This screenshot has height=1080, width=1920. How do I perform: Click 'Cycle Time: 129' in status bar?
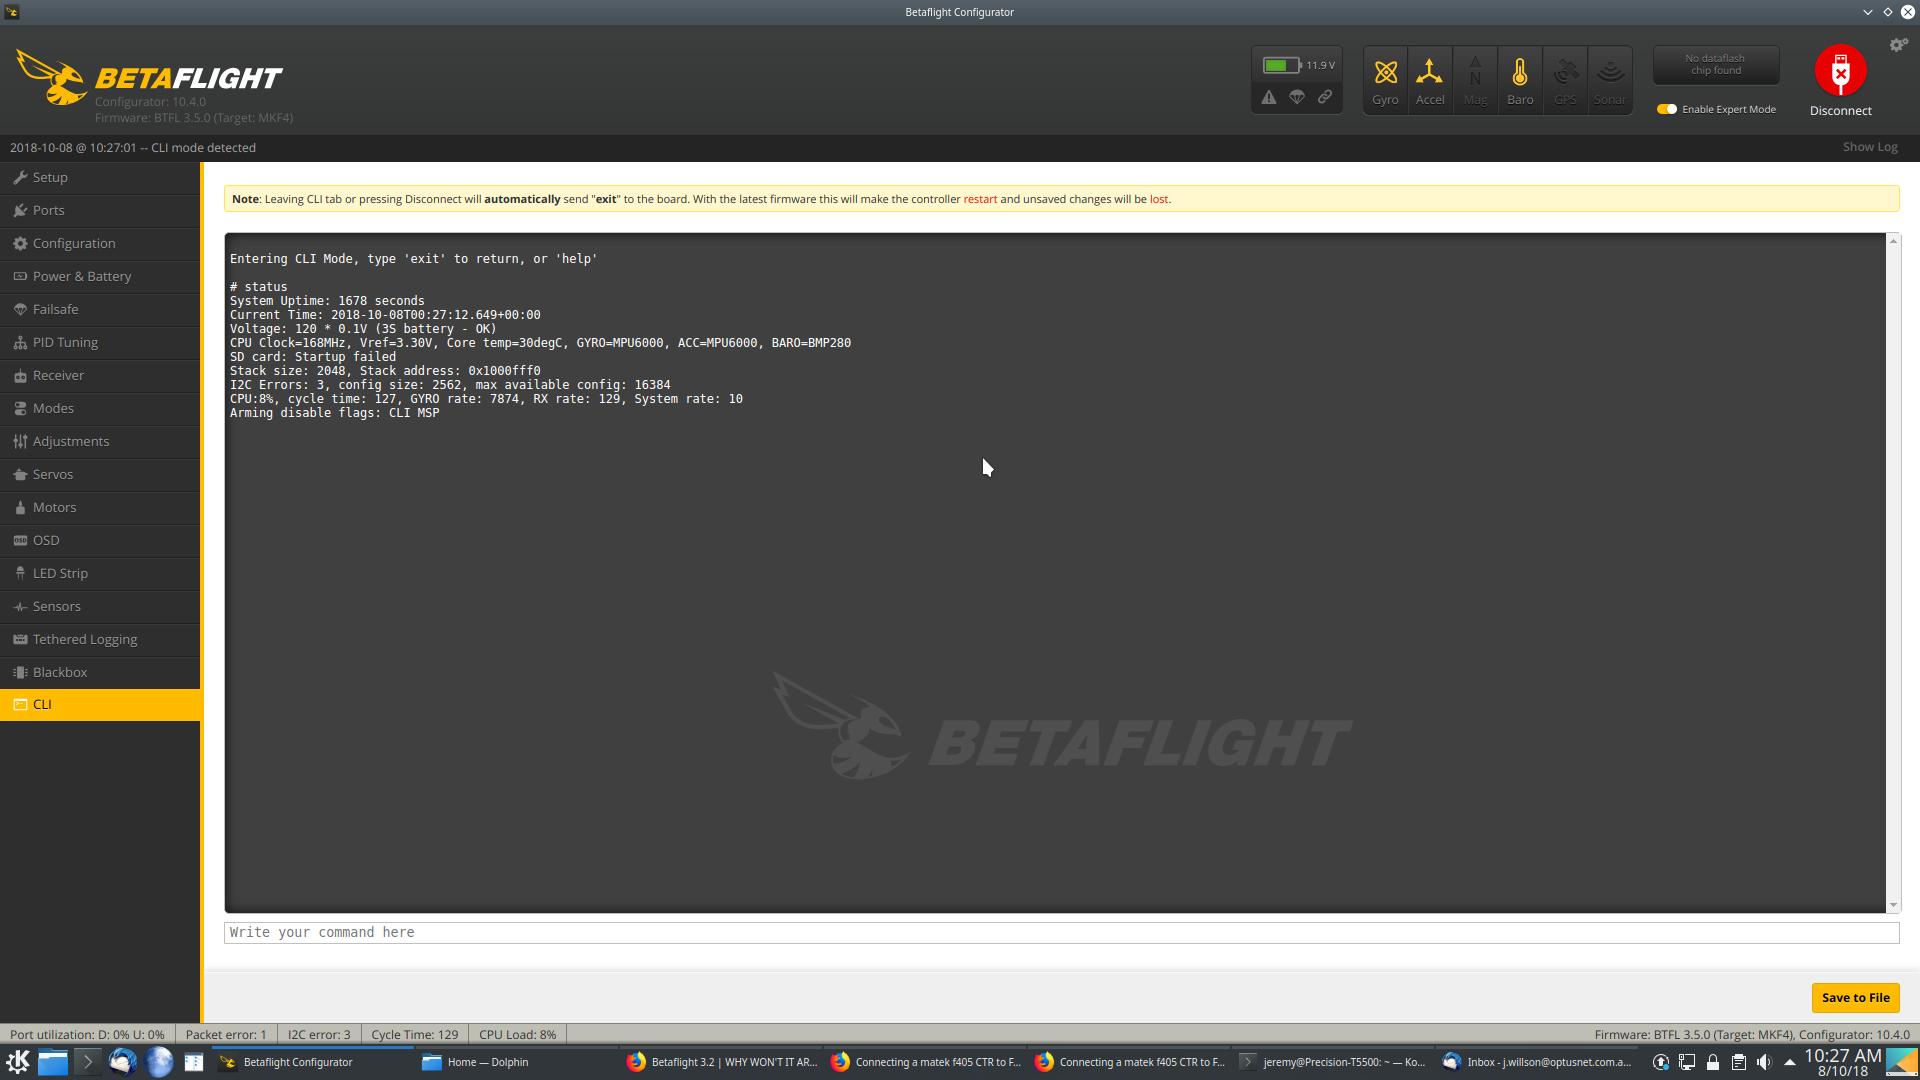click(414, 1034)
